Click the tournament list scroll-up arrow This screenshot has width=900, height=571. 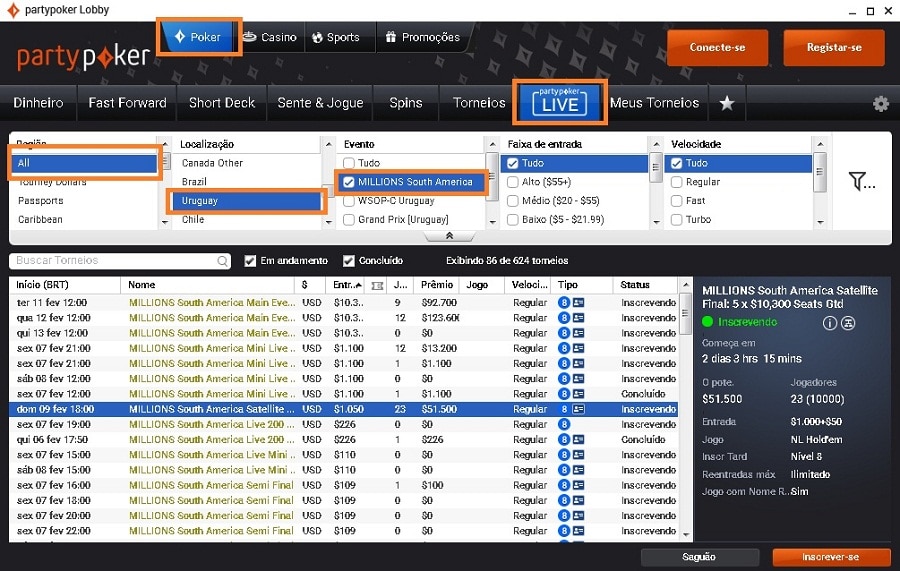pyautogui.click(x=685, y=285)
